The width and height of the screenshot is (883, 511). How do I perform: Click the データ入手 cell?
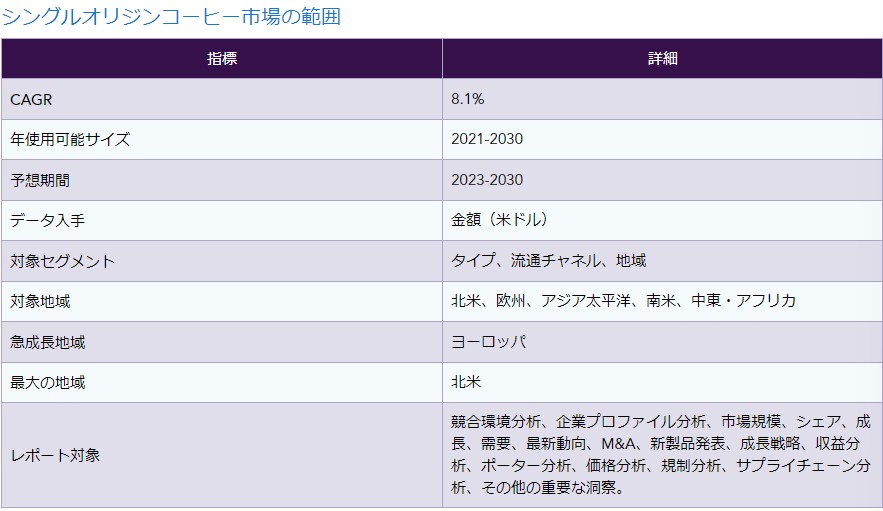click(x=222, y=220)
